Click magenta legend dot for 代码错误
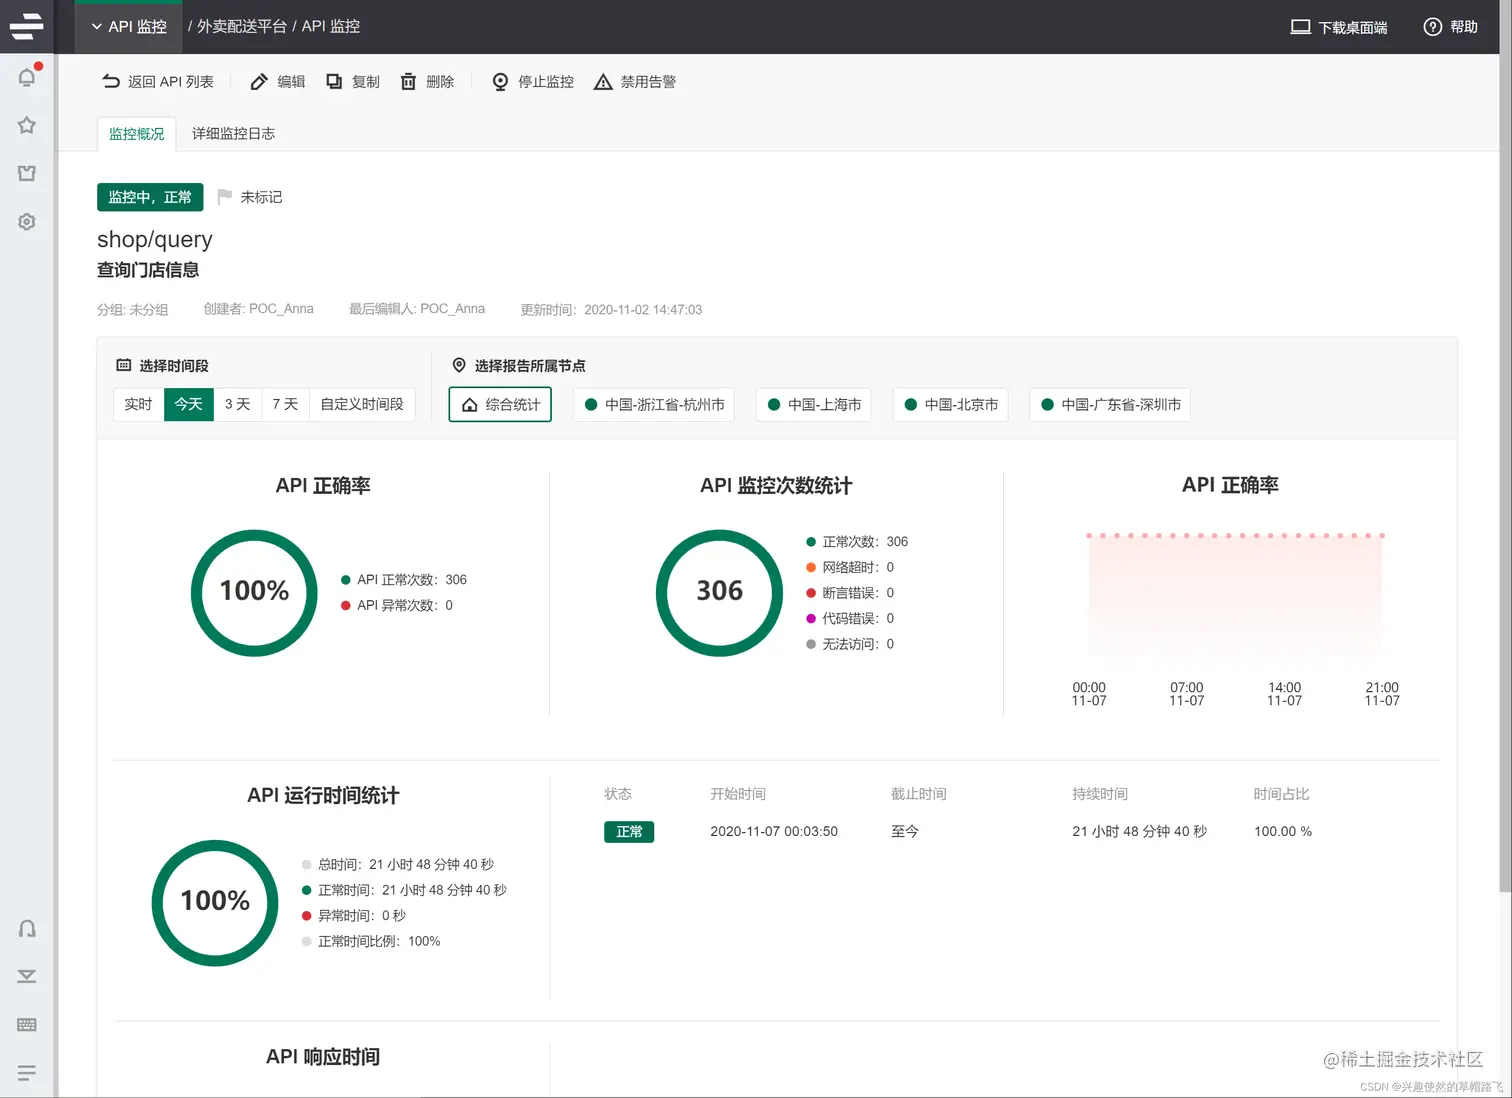The image size is (1512, 1098). (811, 618)
